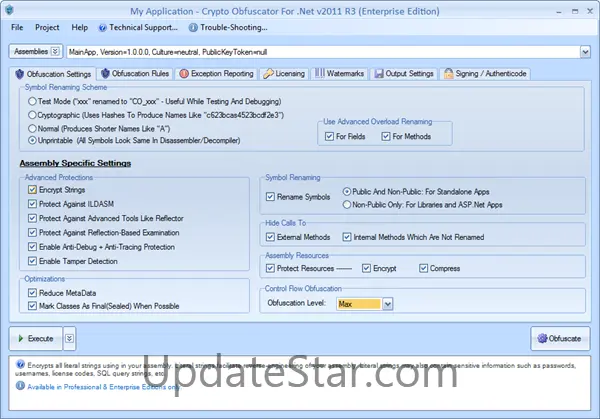Click the Execute button
Screen dimensions: 600x419
[36, 338]
